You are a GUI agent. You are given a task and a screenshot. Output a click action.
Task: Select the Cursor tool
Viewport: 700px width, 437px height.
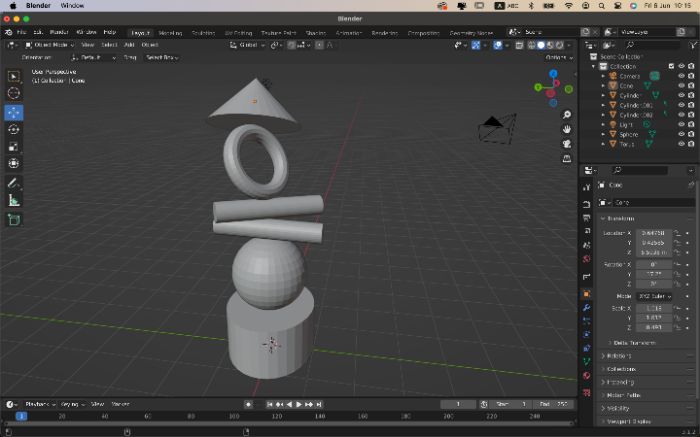point(14,93)
